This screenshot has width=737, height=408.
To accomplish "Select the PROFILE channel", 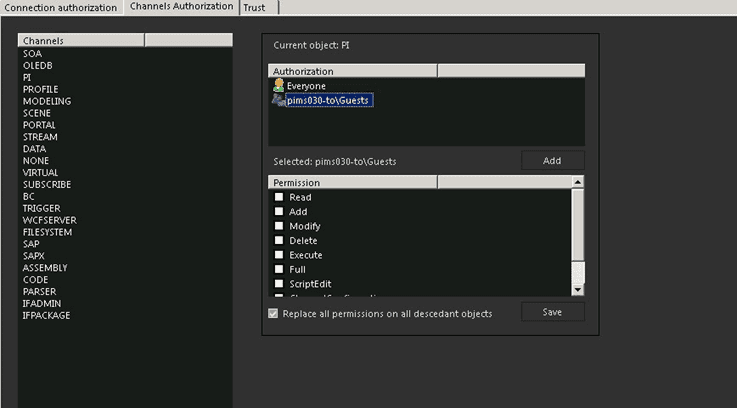I will pyautogui.click(x=40, y=89).
